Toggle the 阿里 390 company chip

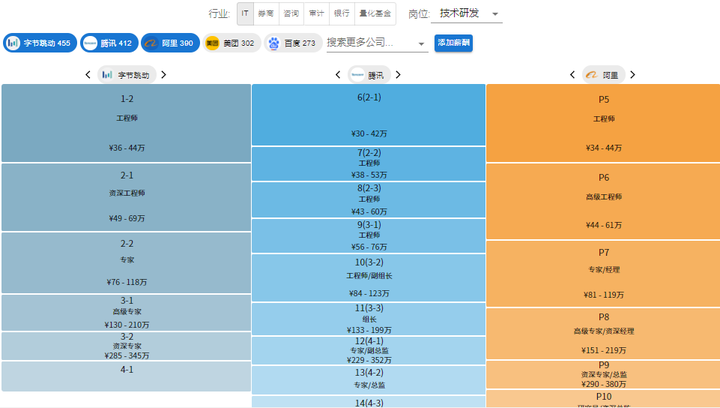[170, 43]
